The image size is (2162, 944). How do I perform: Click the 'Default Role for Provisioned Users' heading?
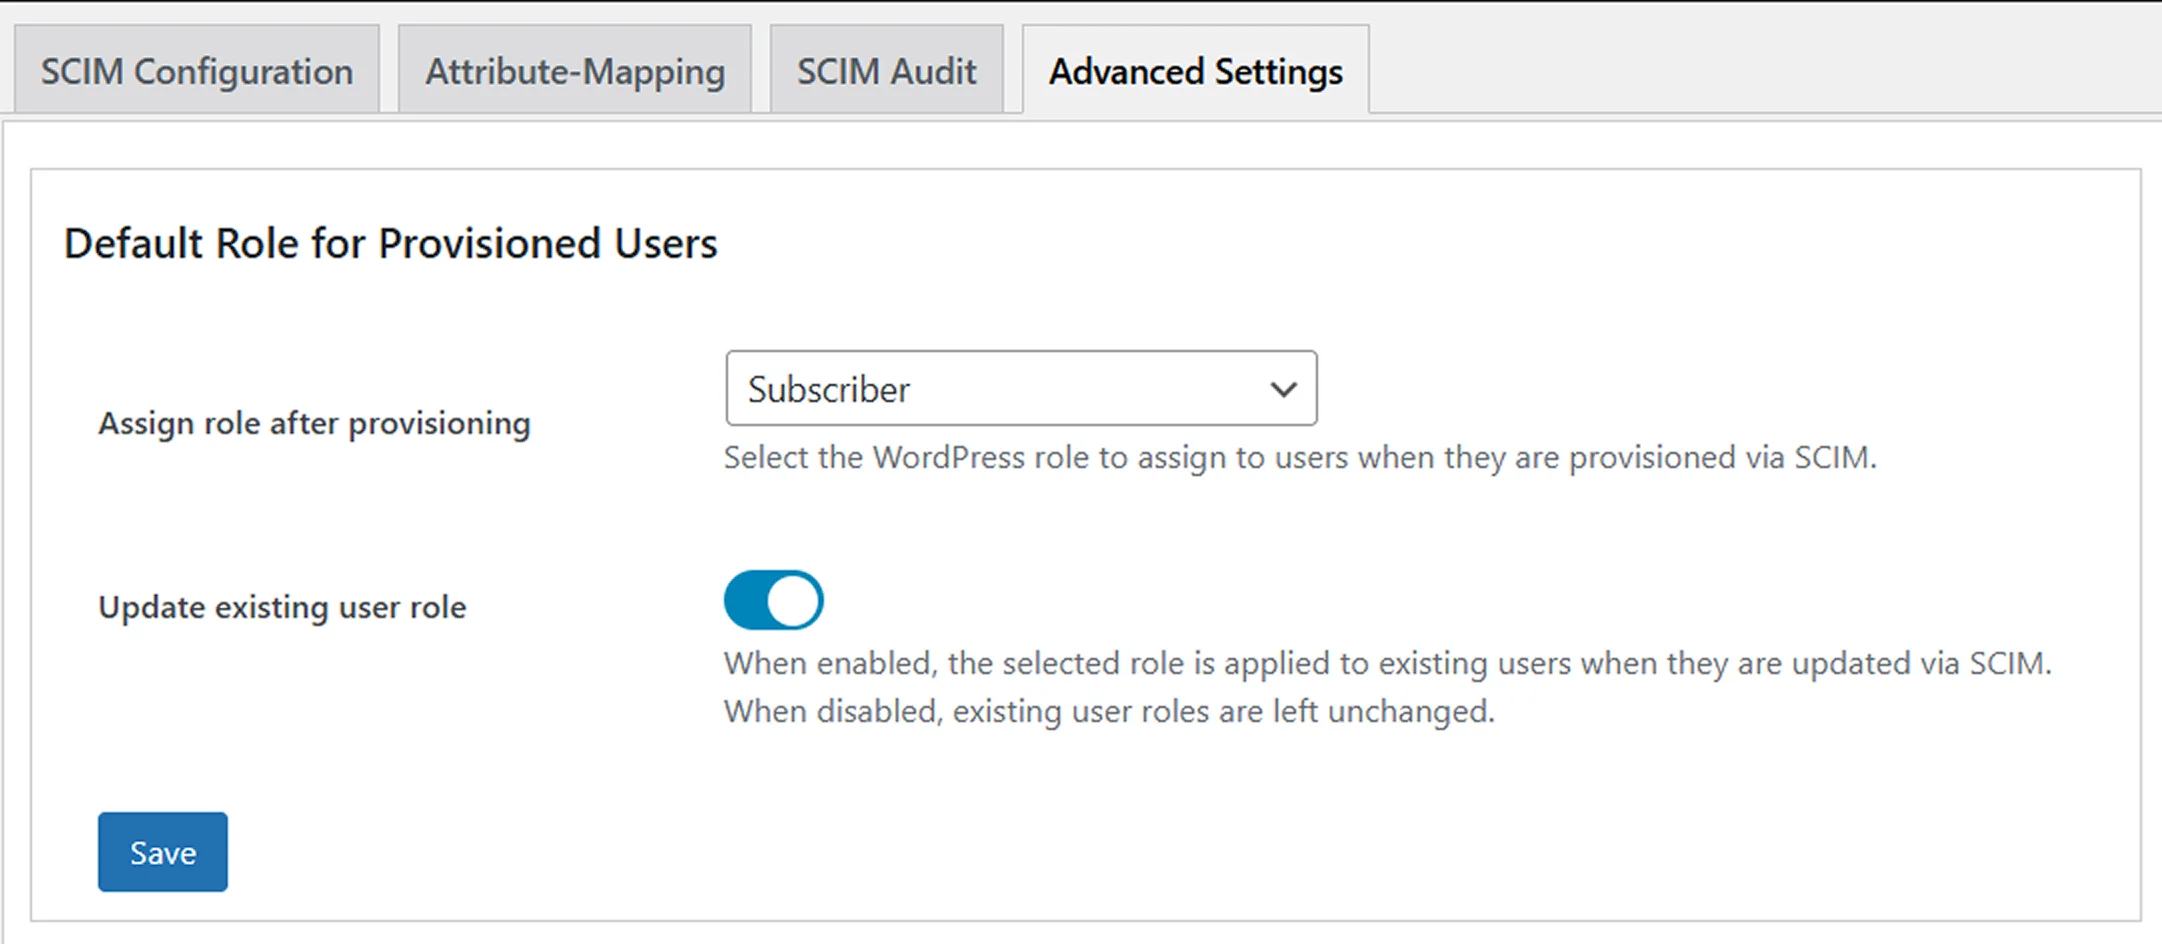(391, 243)
